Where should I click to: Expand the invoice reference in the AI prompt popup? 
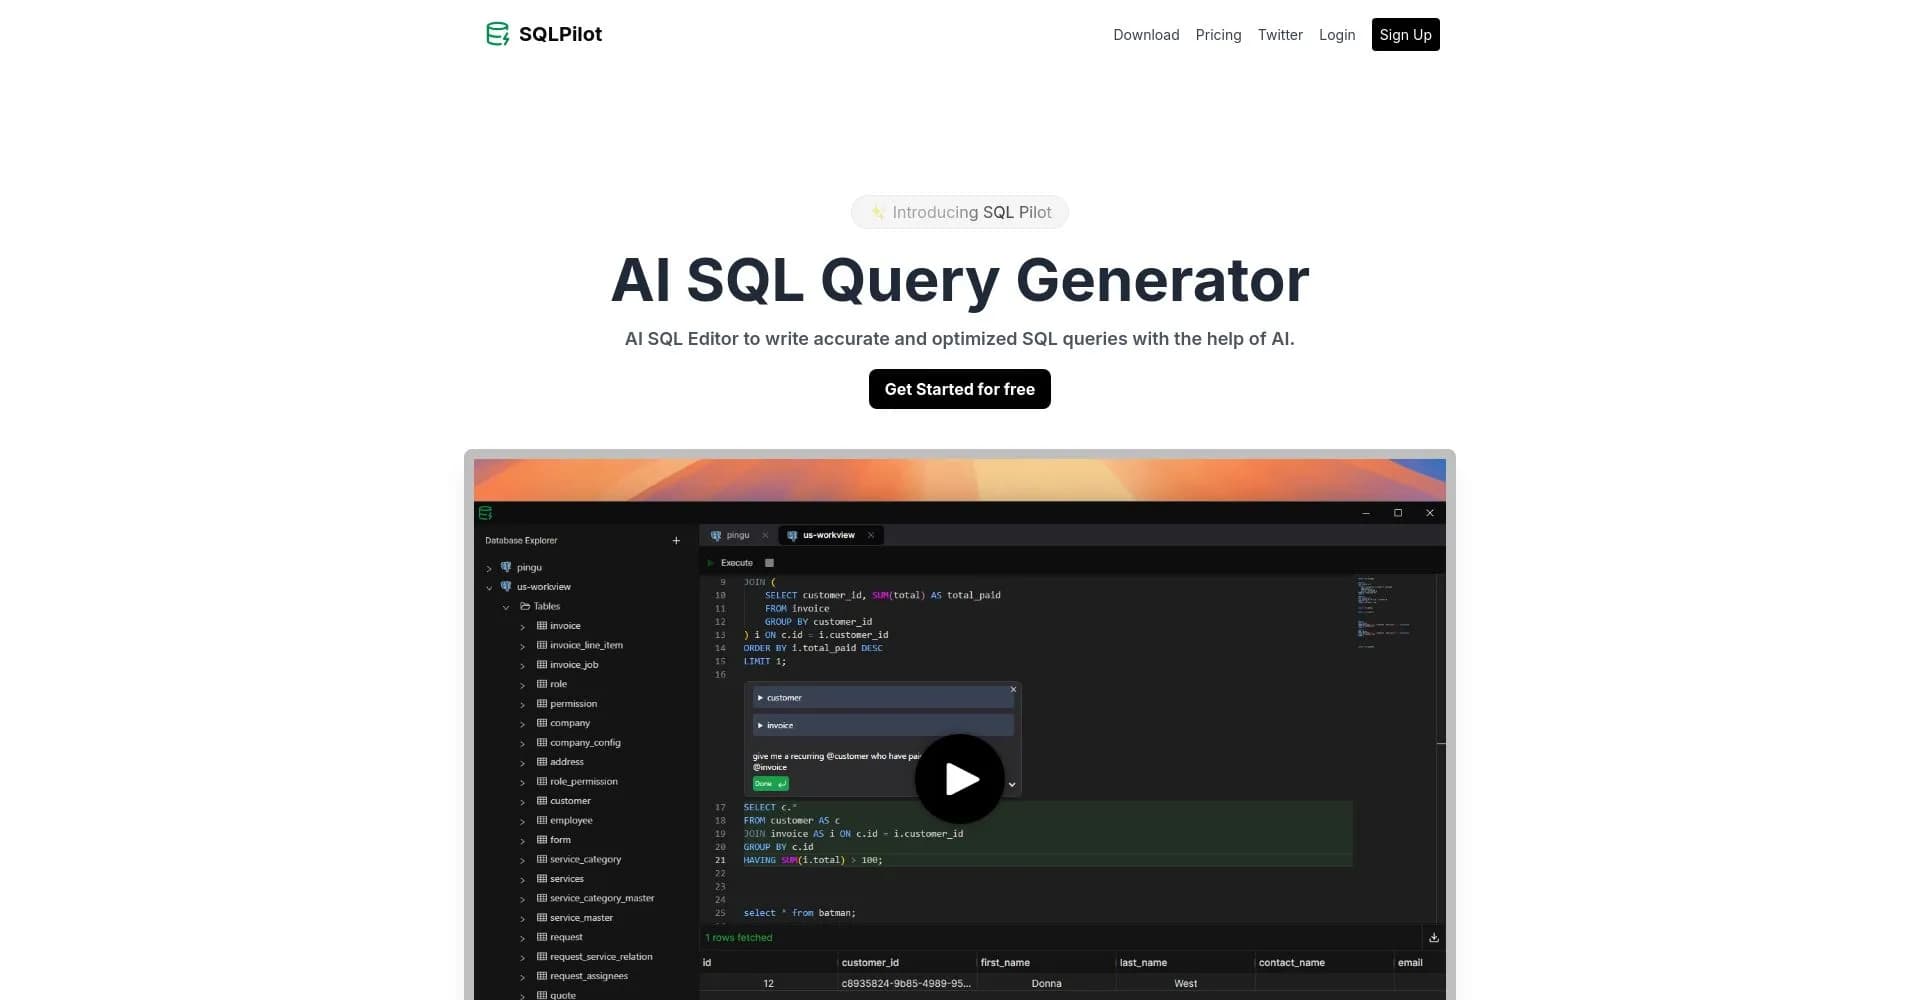pos(760,724)
